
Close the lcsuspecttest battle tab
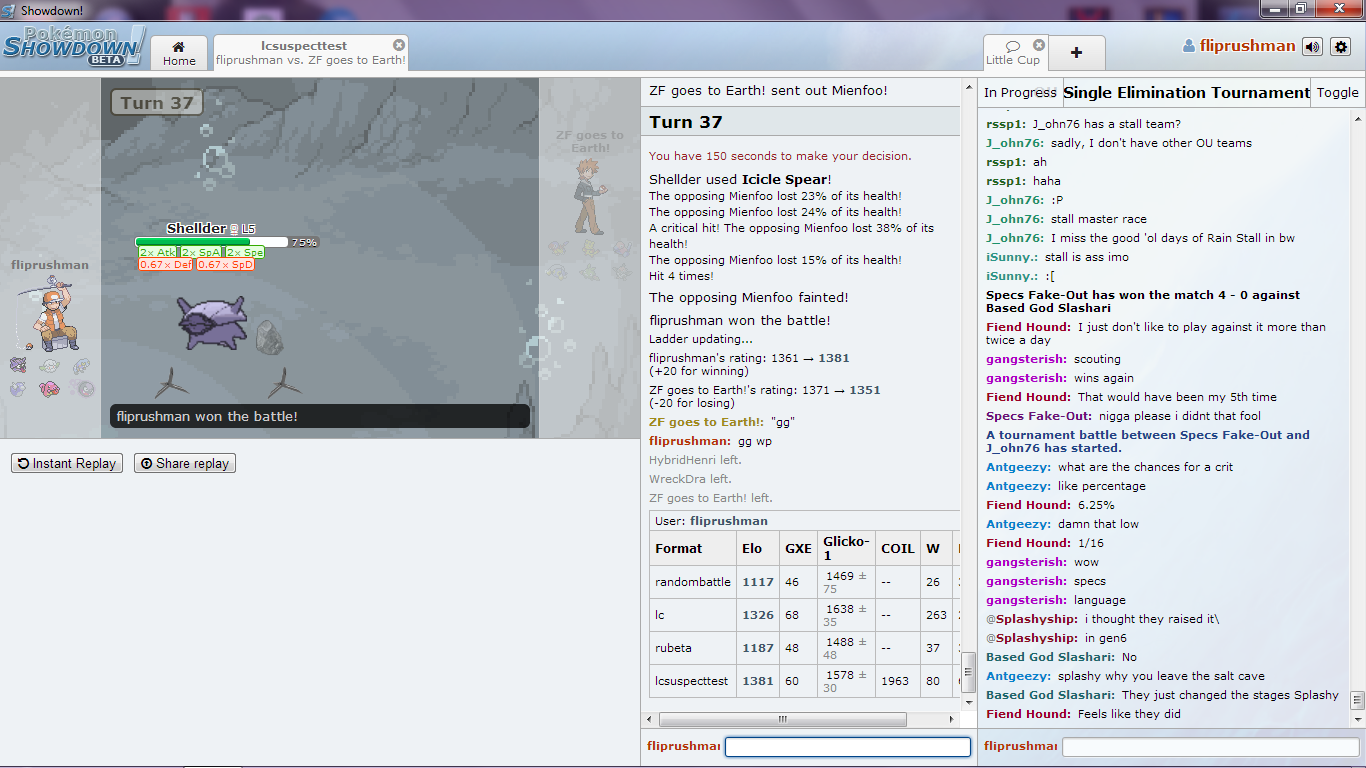point(399,45)
